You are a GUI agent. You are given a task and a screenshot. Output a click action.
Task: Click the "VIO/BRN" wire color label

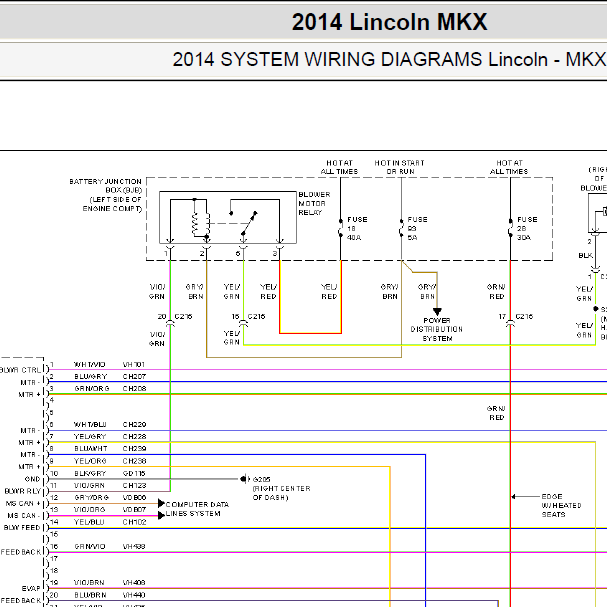(x=89, y=583)
